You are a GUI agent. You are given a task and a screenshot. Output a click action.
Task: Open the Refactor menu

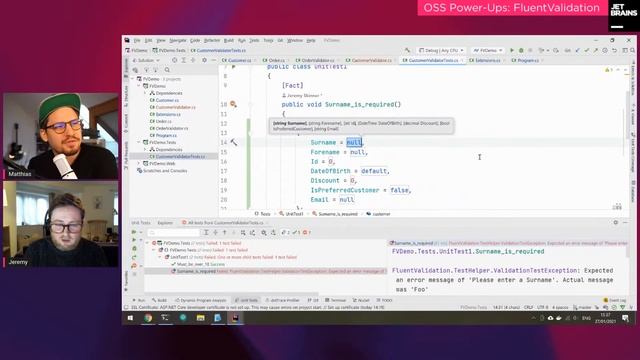pos(212,40)
